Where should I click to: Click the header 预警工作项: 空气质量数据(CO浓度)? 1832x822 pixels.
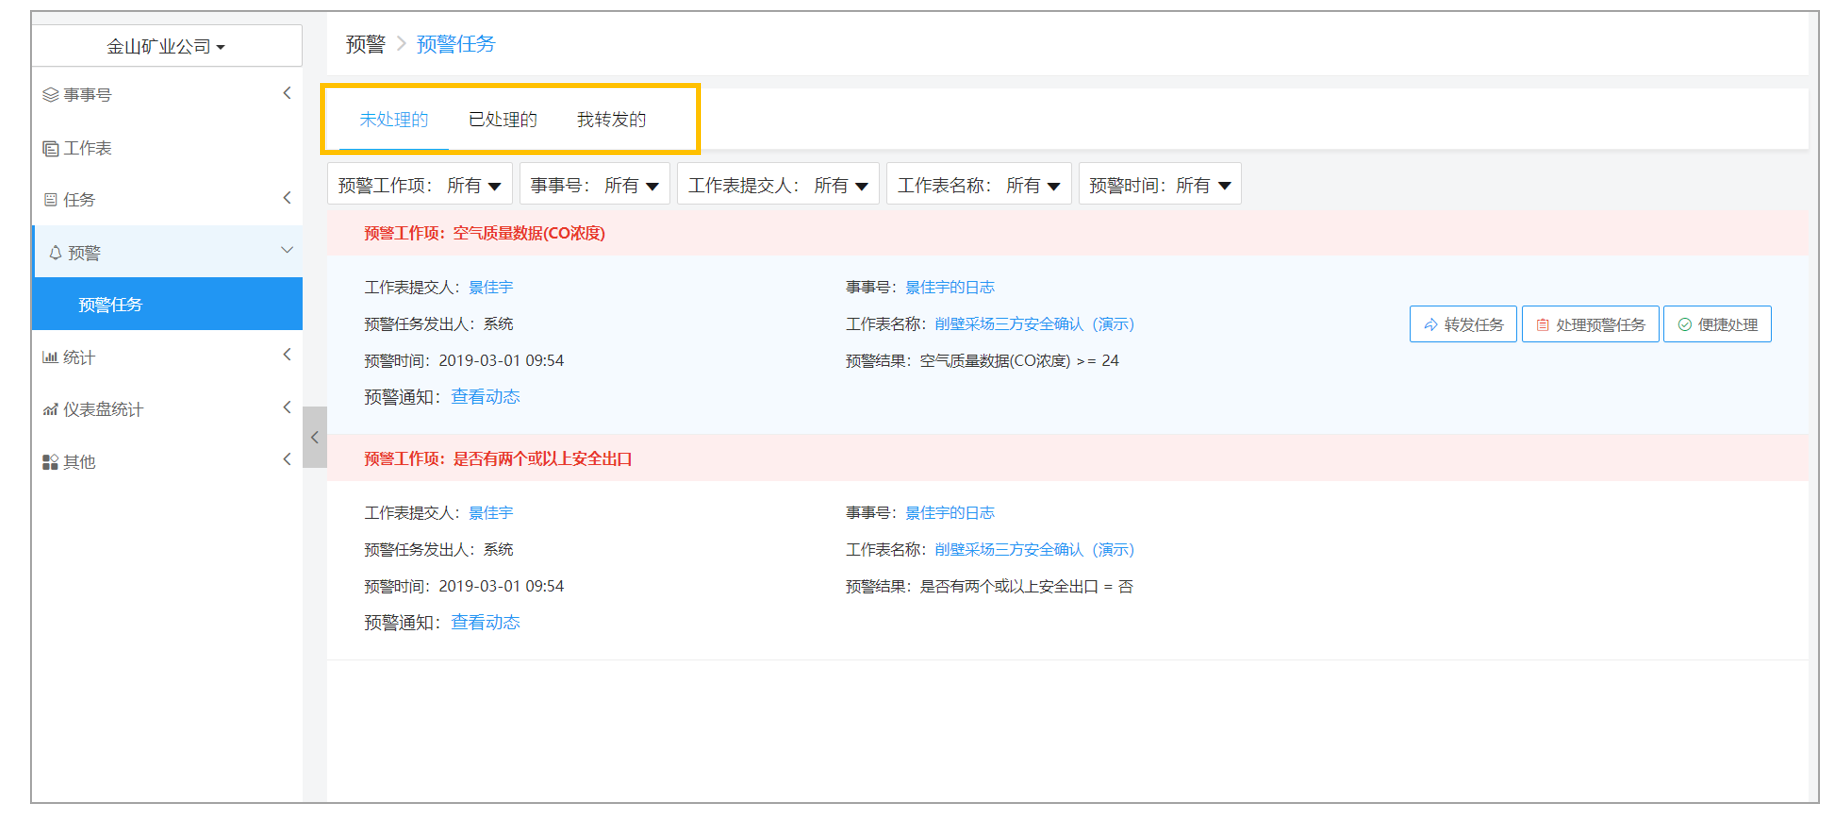(485, 233)
